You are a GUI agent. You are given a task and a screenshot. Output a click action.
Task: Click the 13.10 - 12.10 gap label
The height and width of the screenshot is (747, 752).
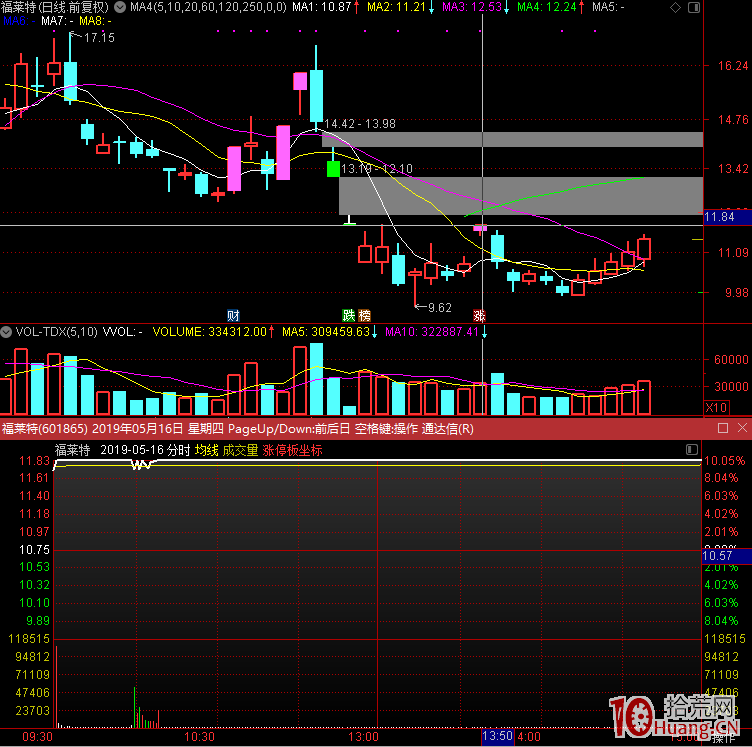376,169
